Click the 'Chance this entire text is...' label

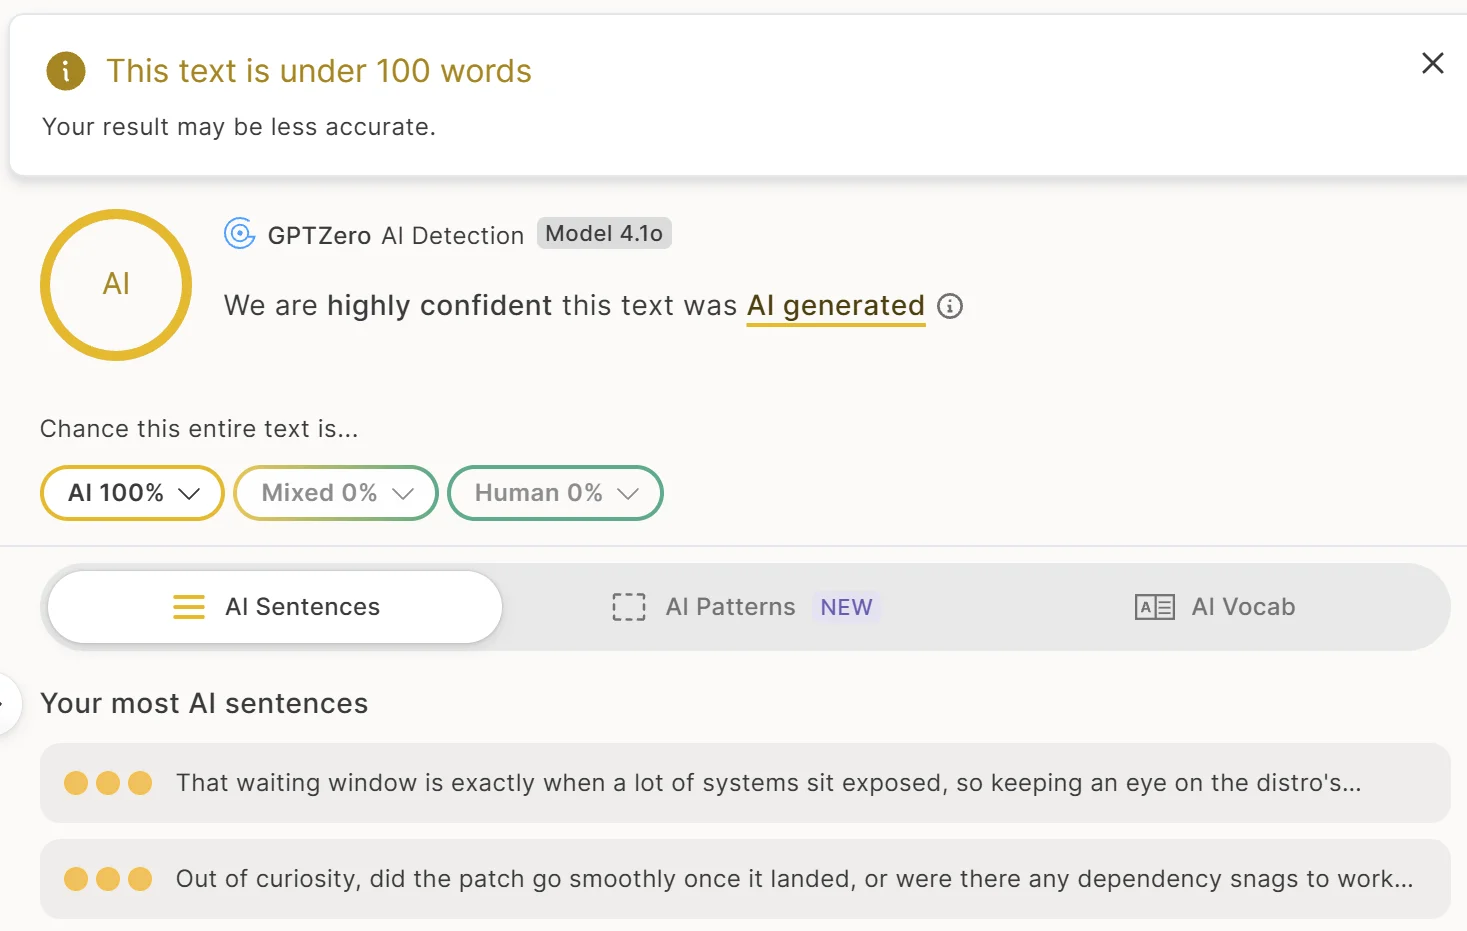(x=199, y=429)
